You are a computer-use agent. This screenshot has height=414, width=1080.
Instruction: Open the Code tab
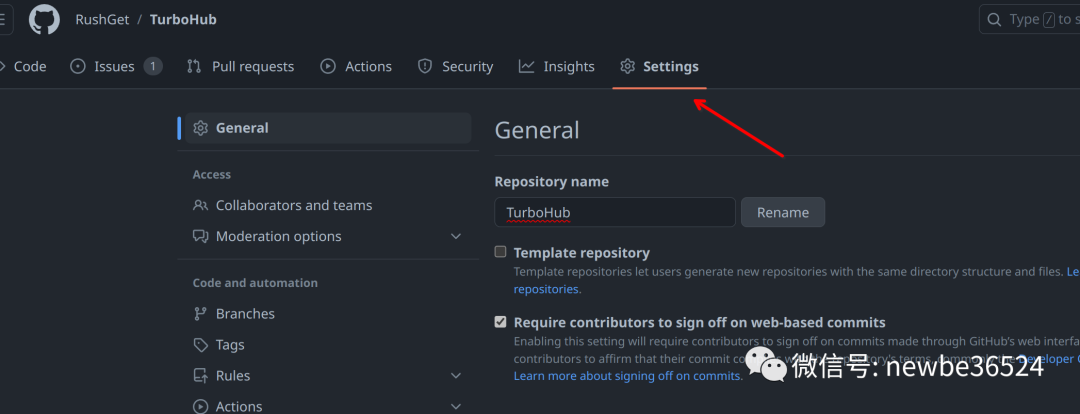[24, 67]
